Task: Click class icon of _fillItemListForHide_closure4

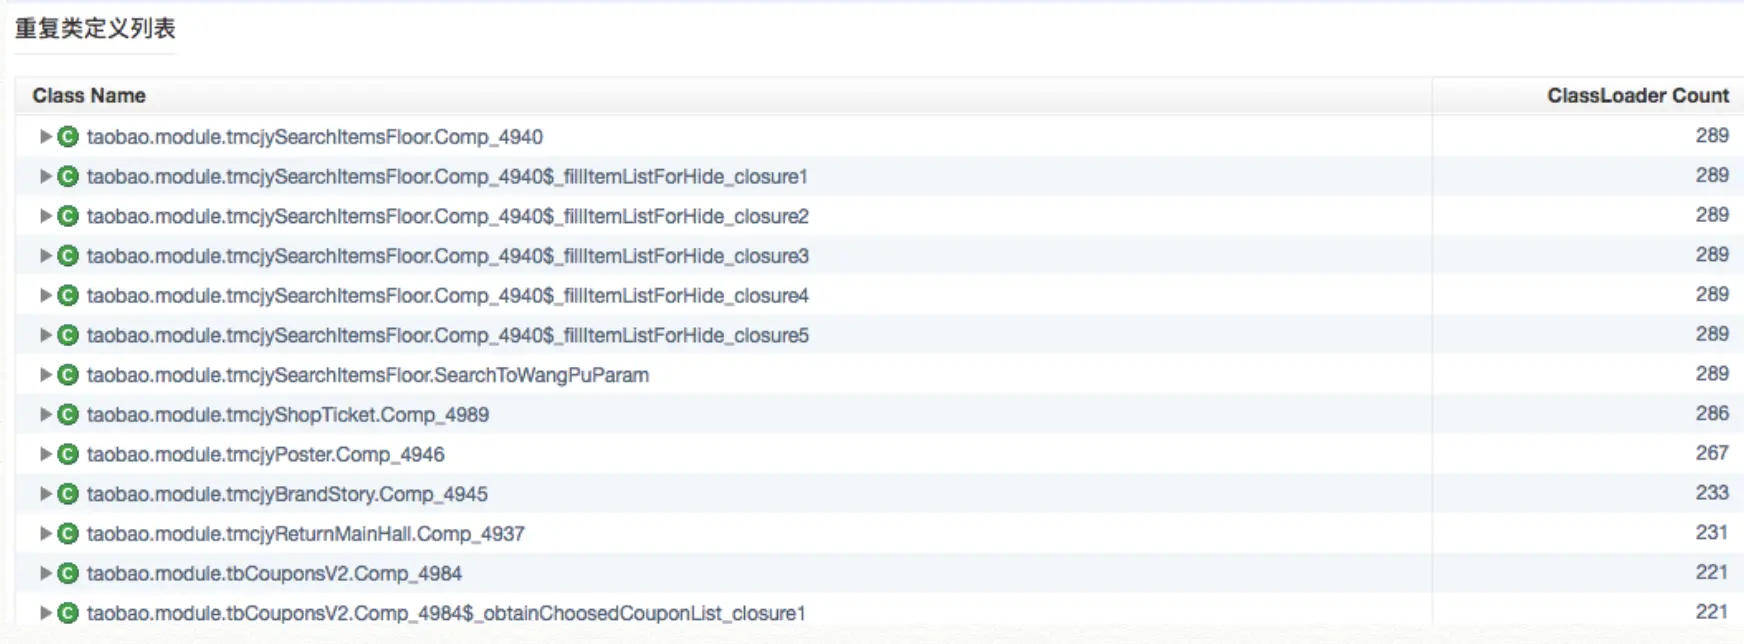Action: click(x=68, y=295)
